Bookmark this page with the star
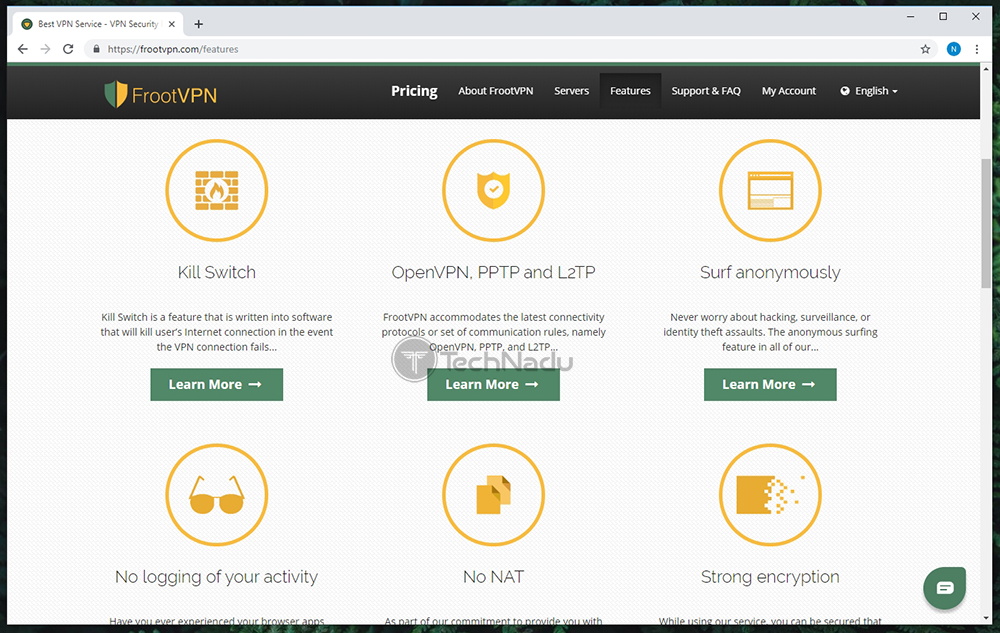This screenshot has height=633, width=1000. [925, 49]
